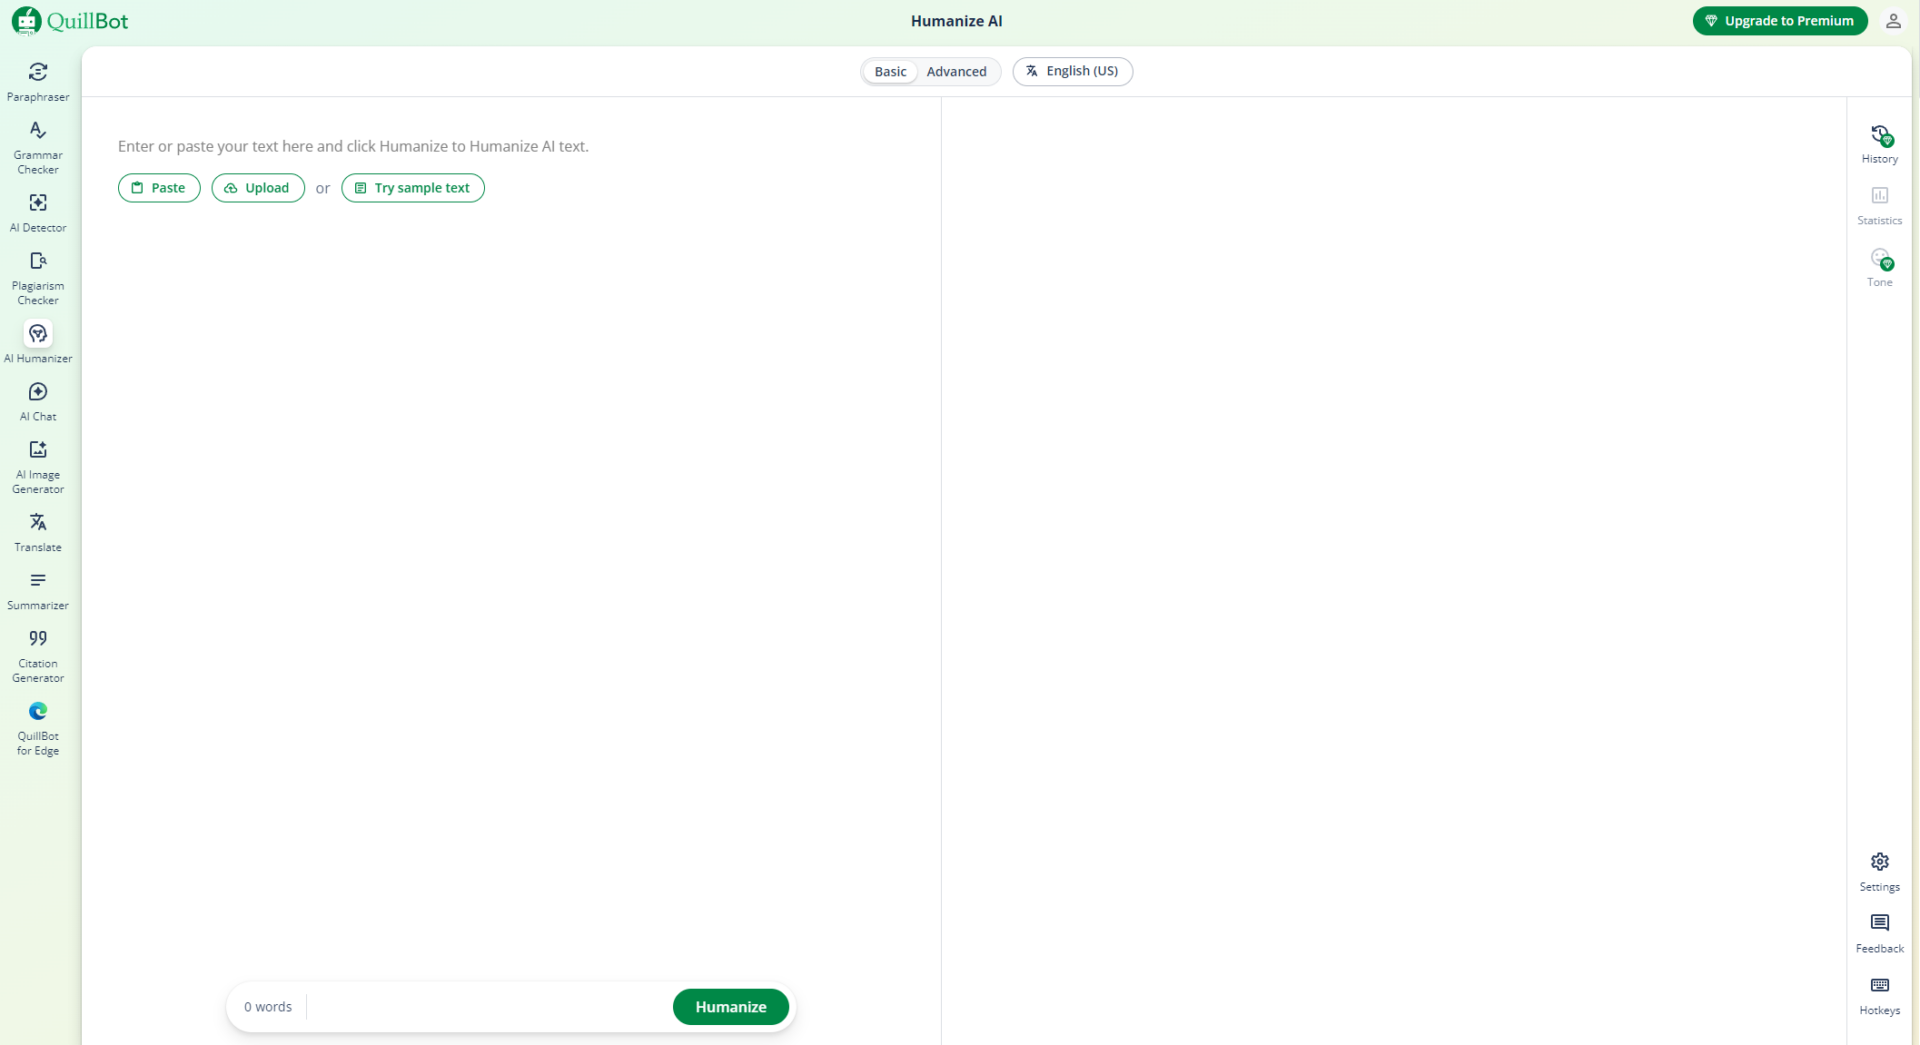The height and width of the screenshot is (1045, 1920).
Task: Open the Plagiarism Checker tool
Action: pos(38,277)
